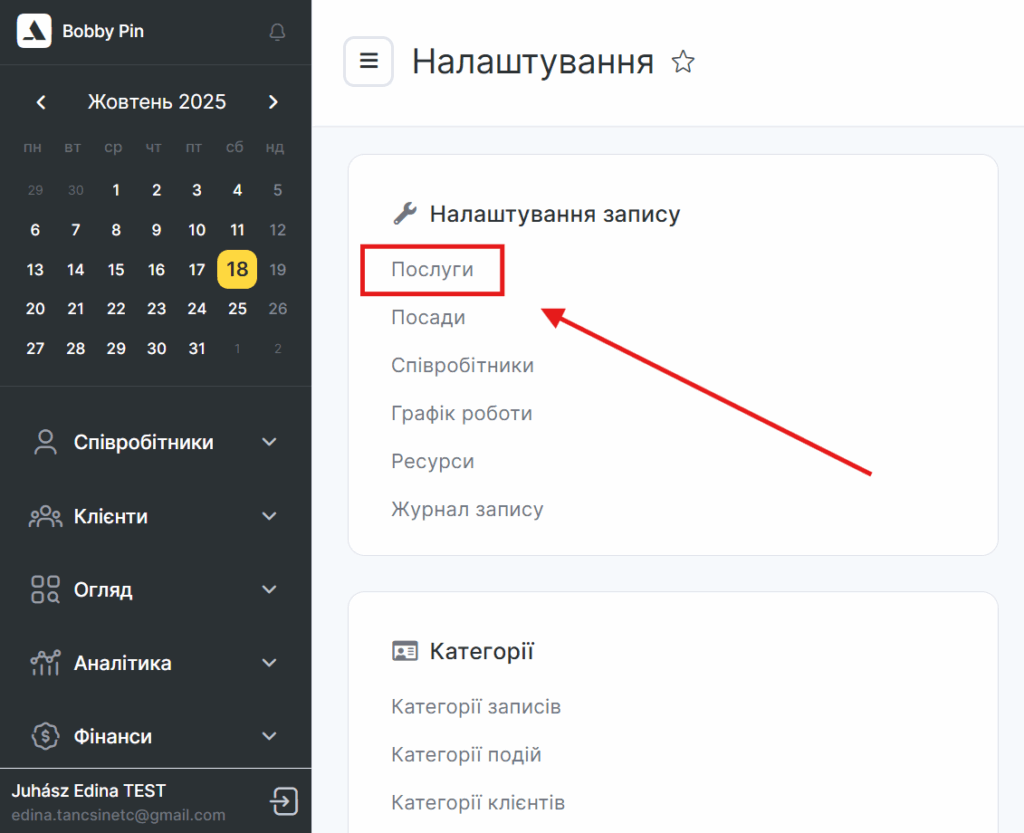Open the Журнал запису link

467,509
